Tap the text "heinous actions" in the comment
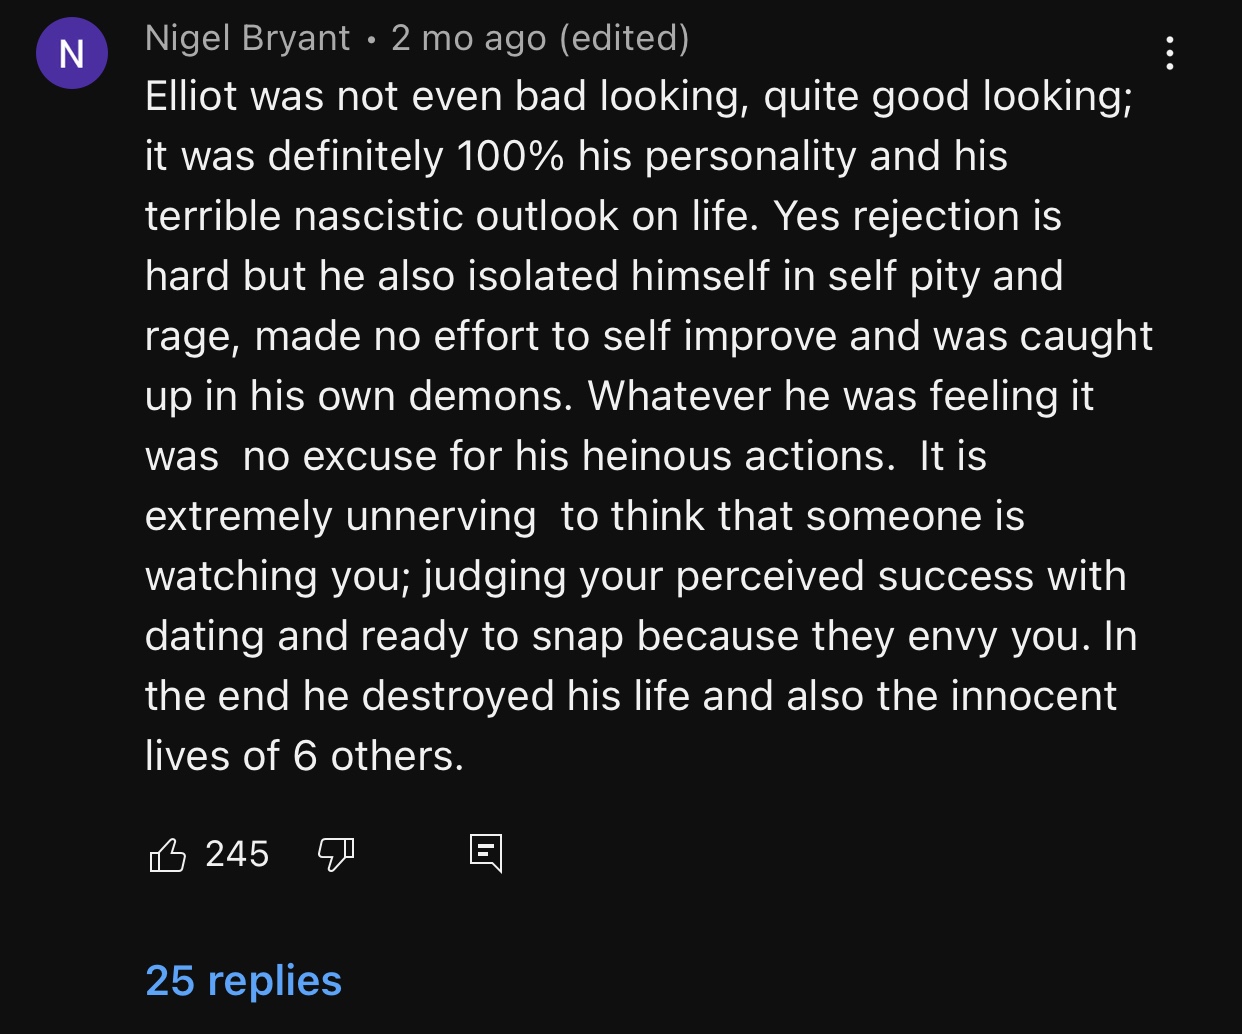 739,457
